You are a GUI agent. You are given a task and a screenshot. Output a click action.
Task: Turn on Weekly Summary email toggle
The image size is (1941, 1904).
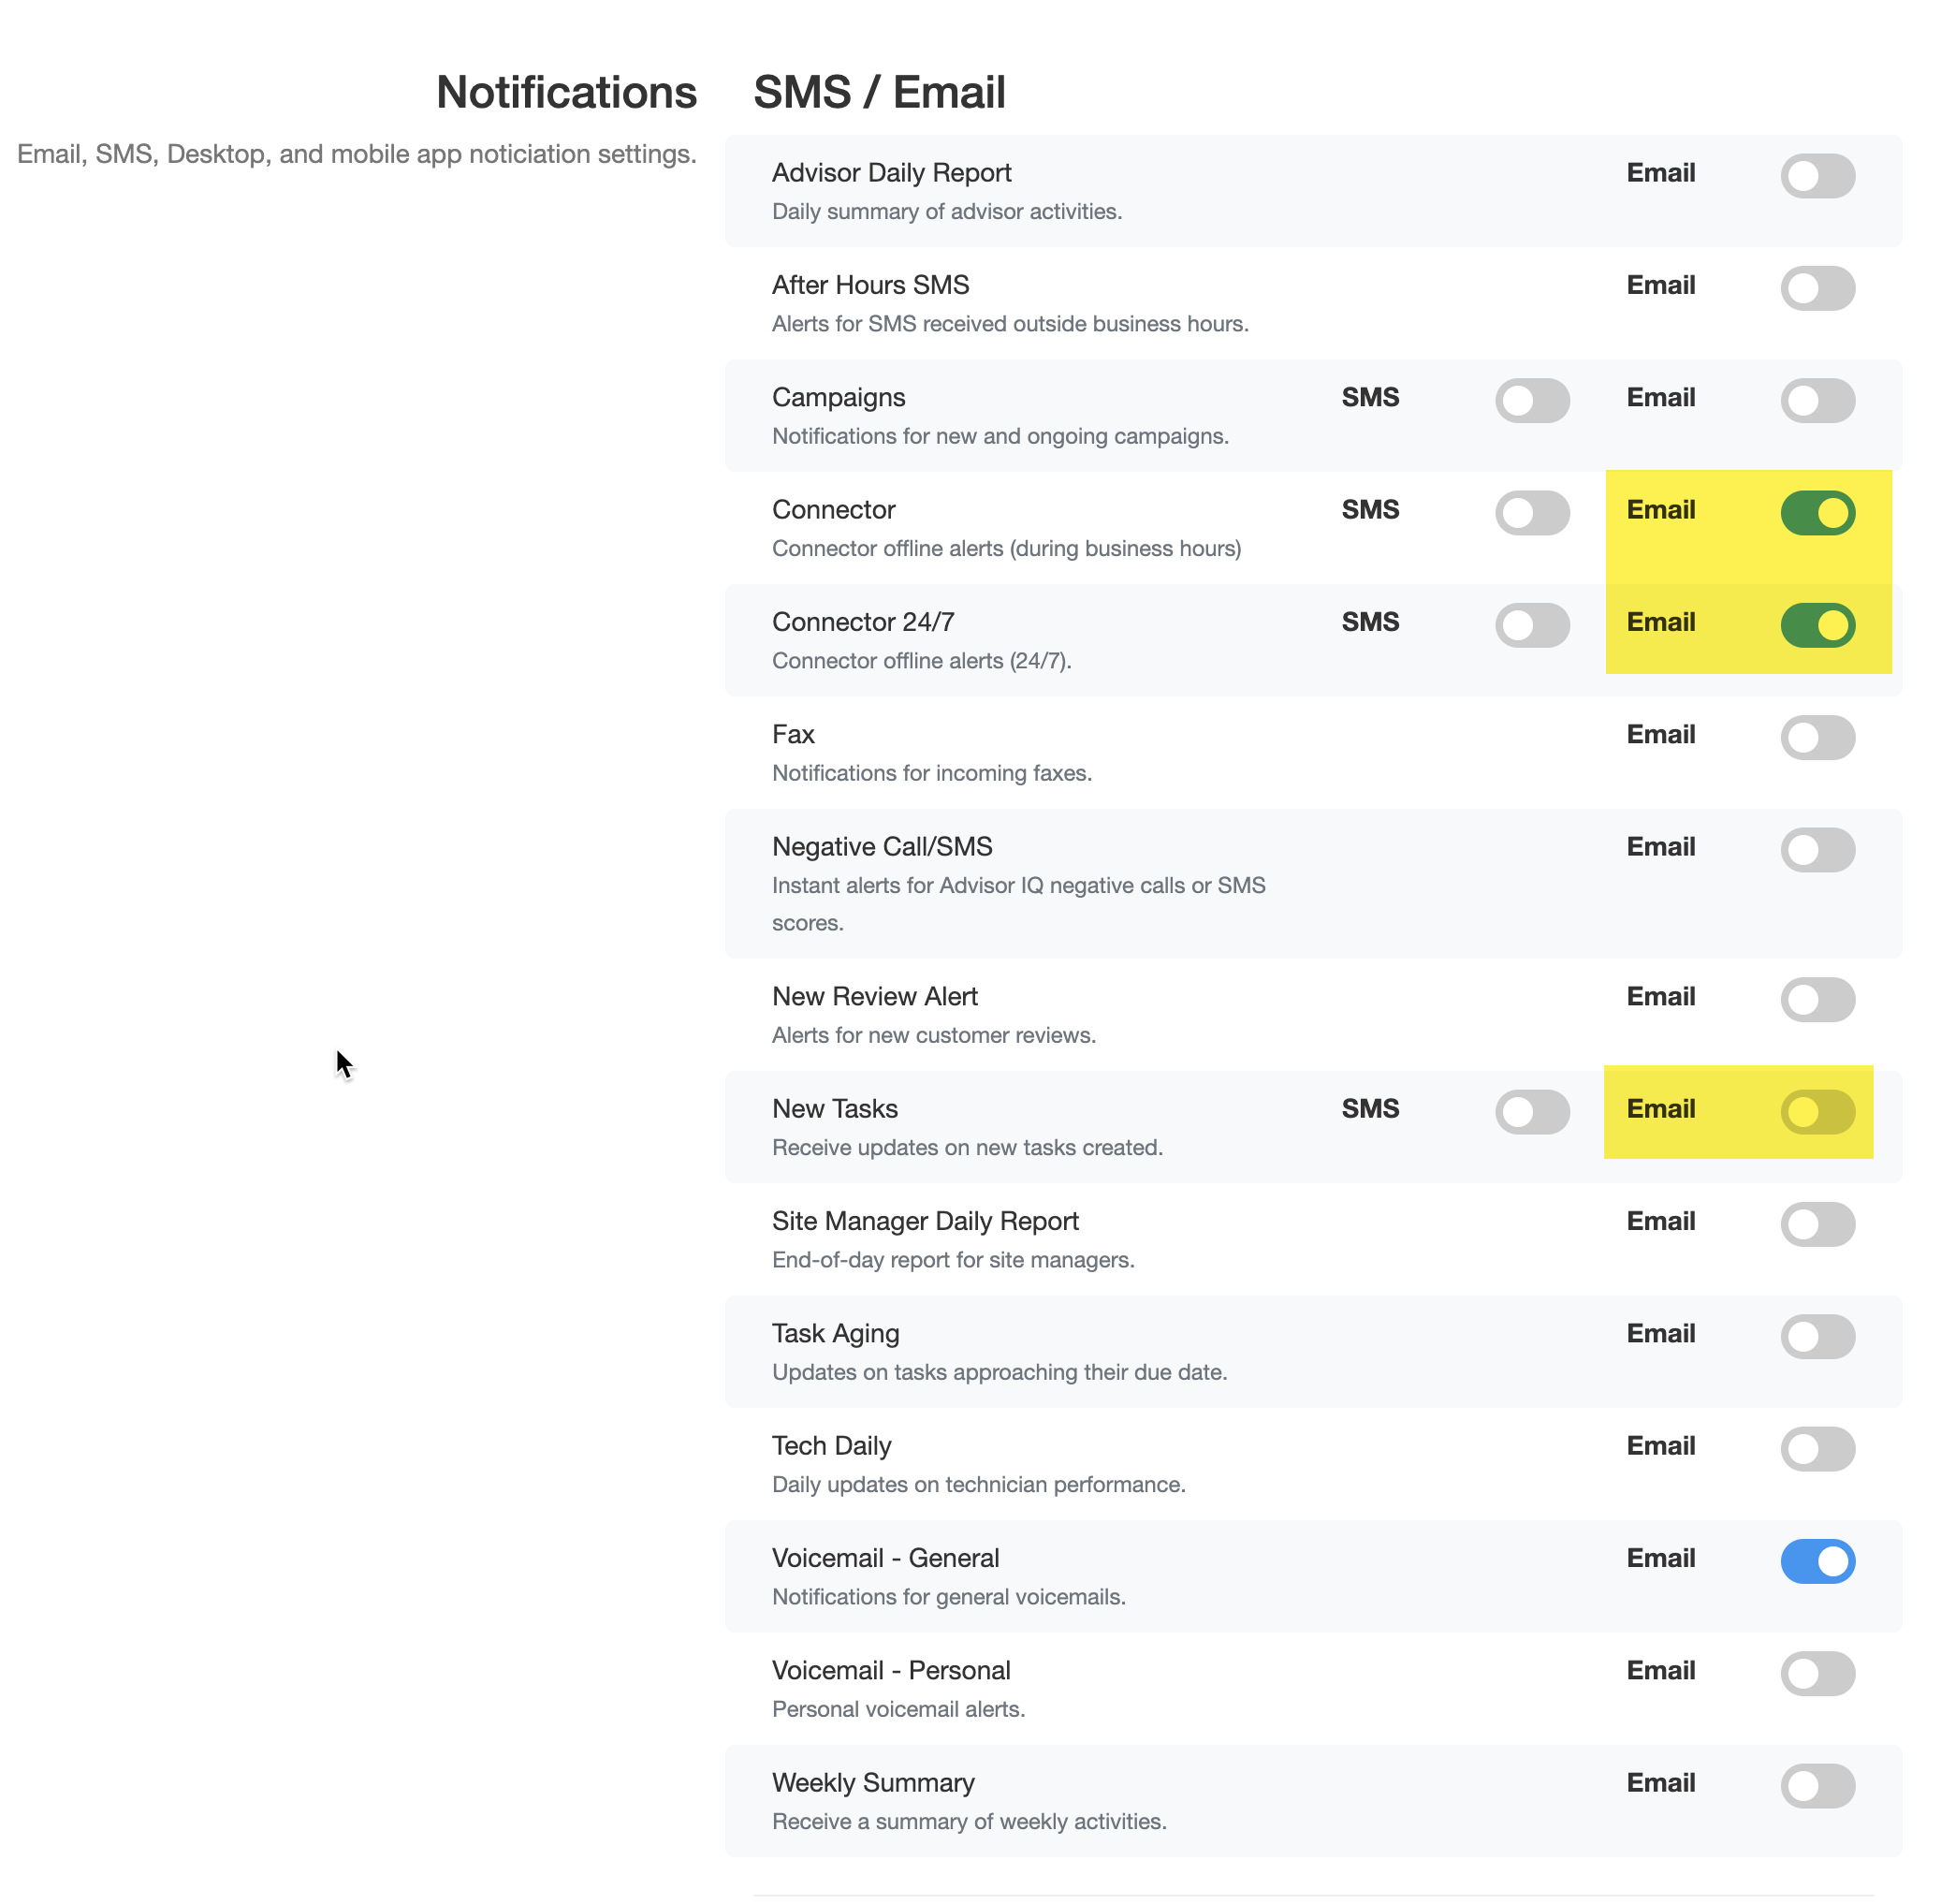click(1817, 1786)
